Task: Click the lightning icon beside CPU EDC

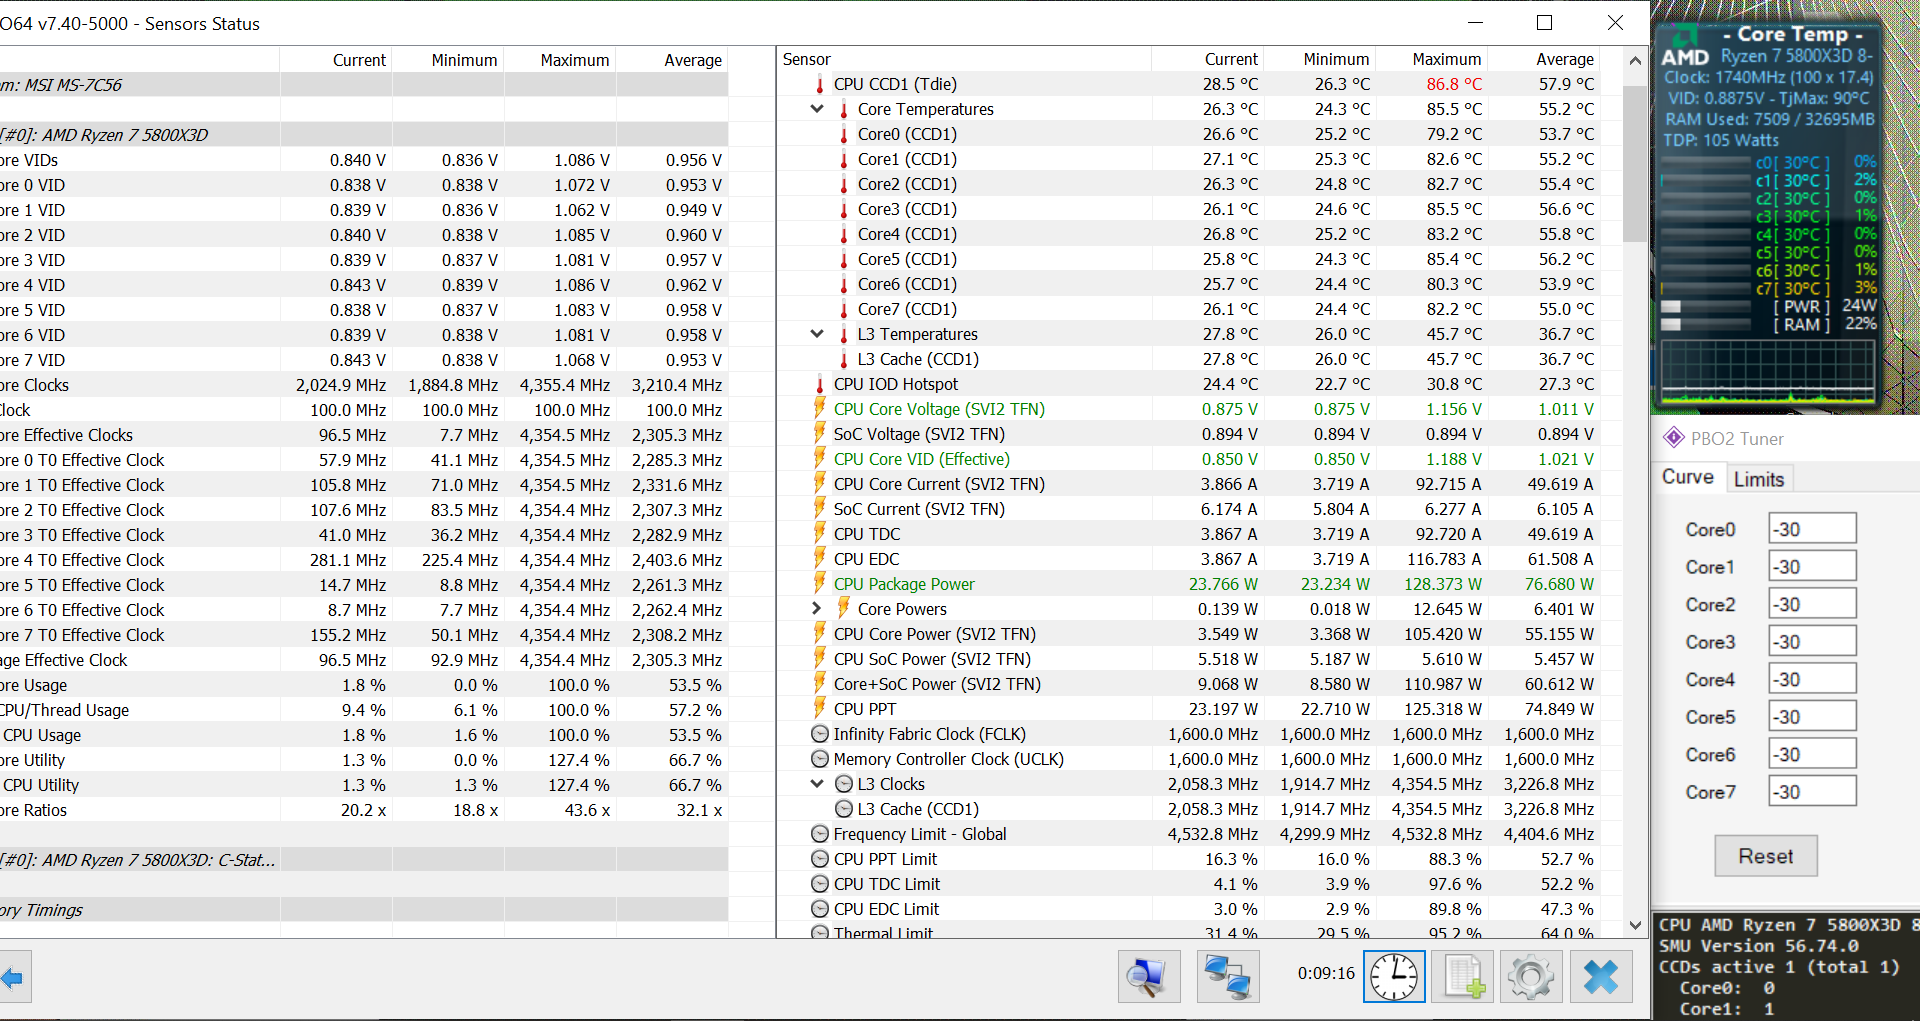Action: point(820,559)
